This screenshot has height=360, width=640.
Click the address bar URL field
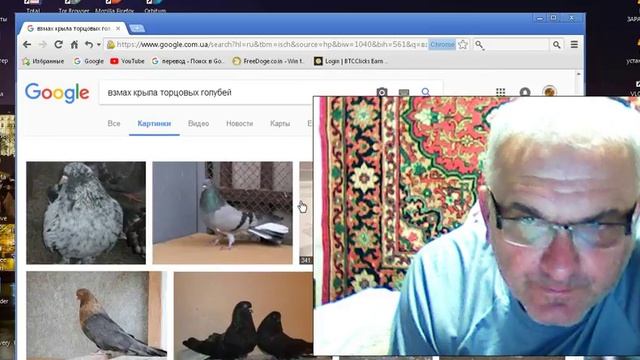coord(267,44)
